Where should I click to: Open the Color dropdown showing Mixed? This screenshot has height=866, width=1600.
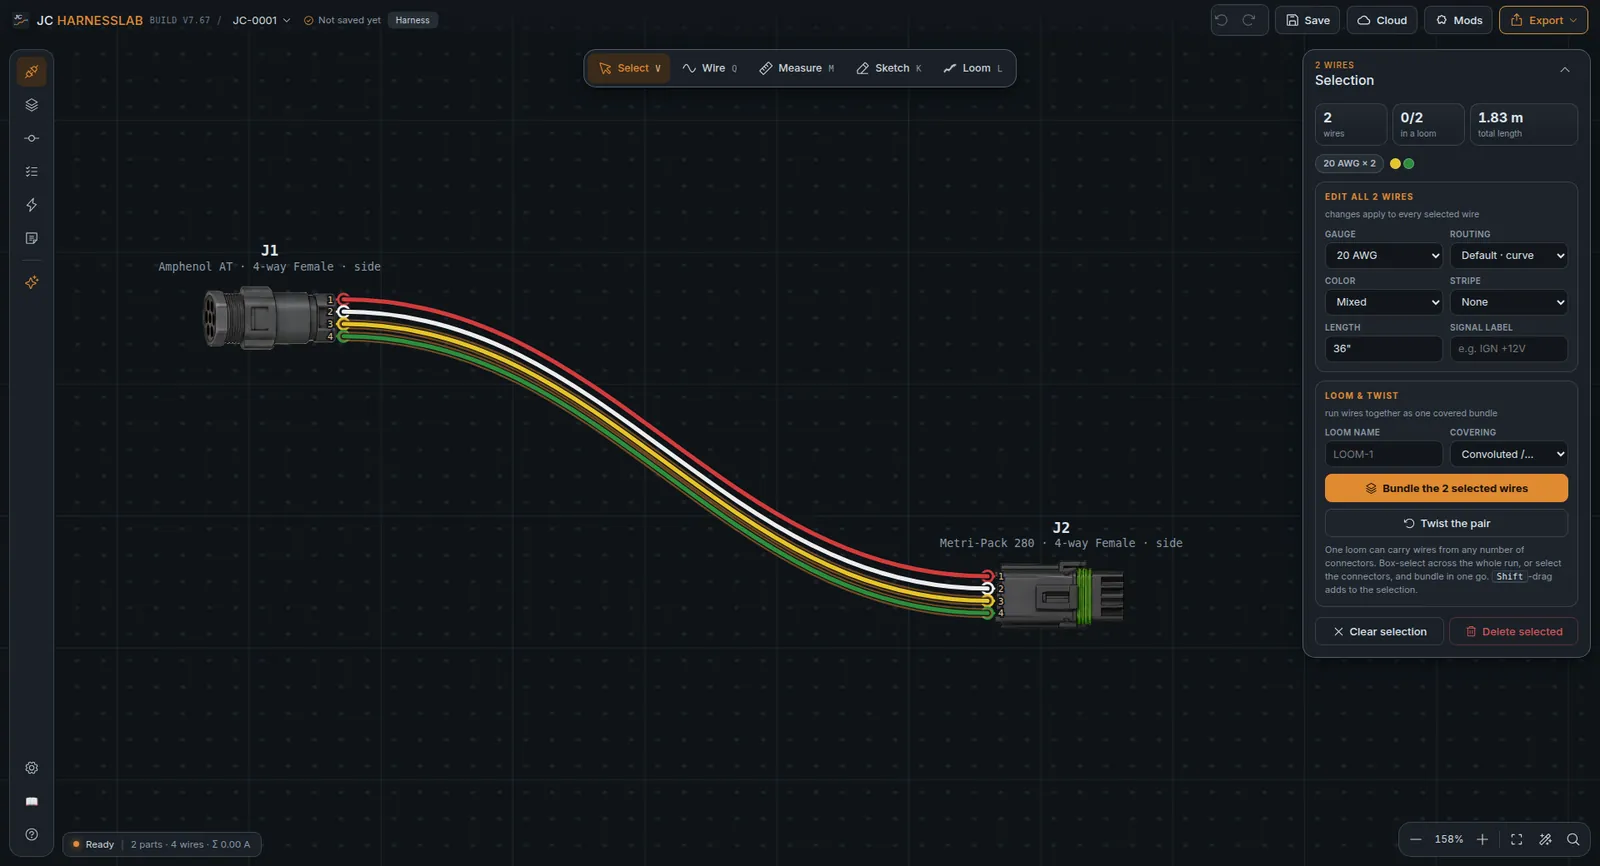click(x=1384, y=302)
